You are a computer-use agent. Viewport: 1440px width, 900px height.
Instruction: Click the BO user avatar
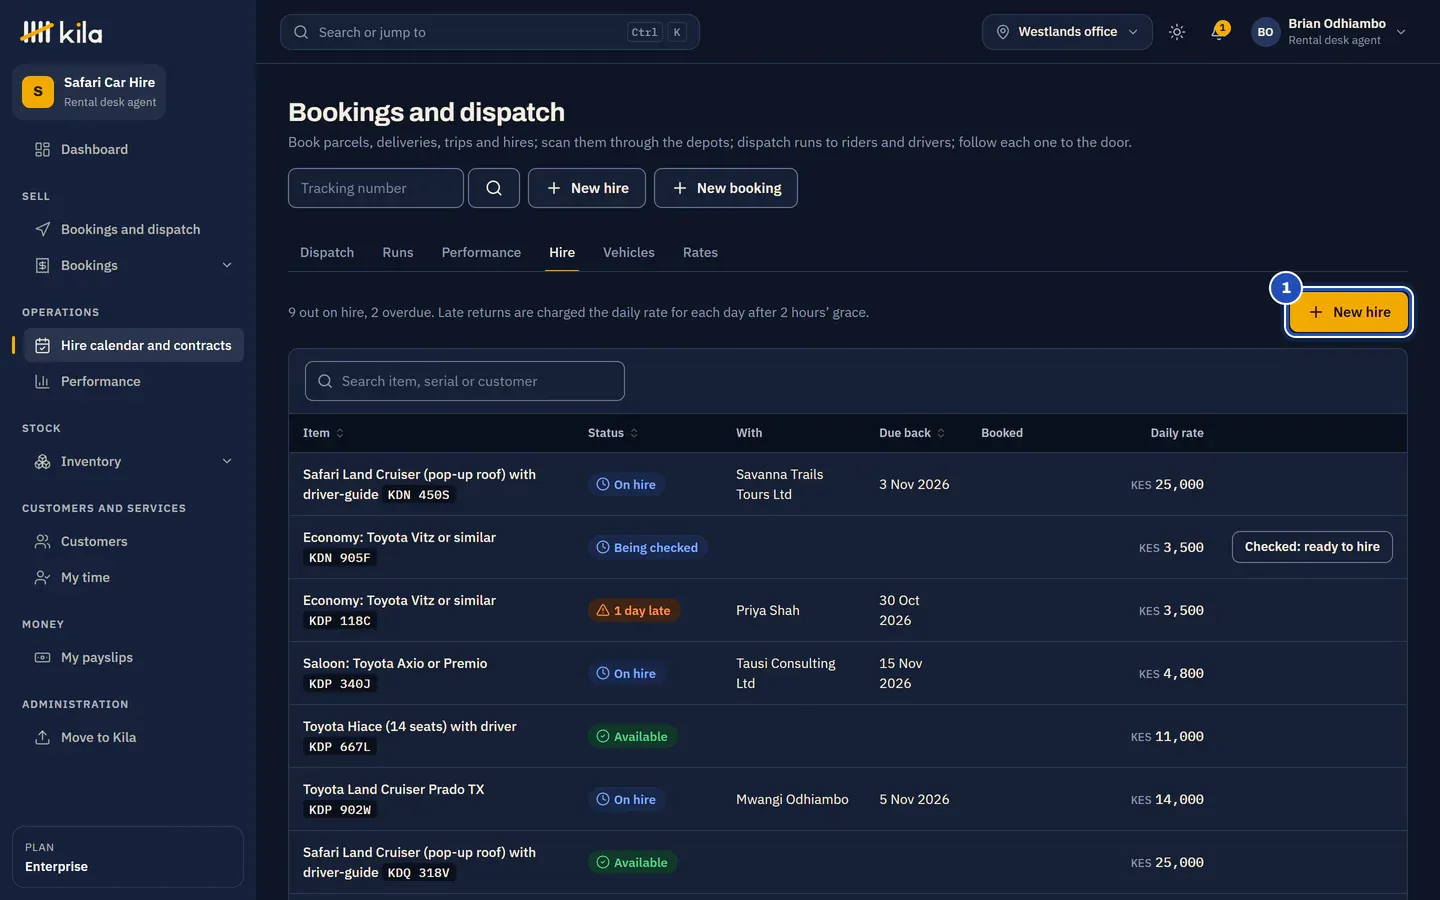point(1265,32)
